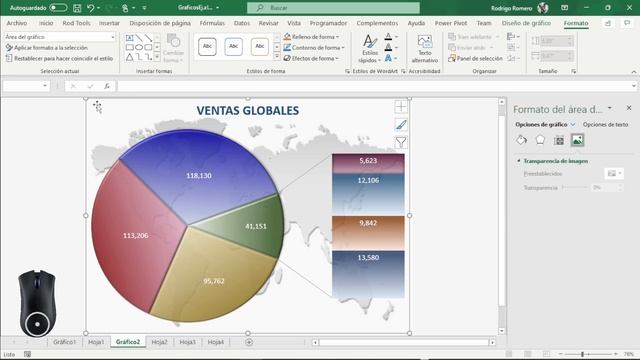The width and height of the screenshot is (640, 360).
Task: Select the oval shape in shapes gallery
Action: [139, 47]
